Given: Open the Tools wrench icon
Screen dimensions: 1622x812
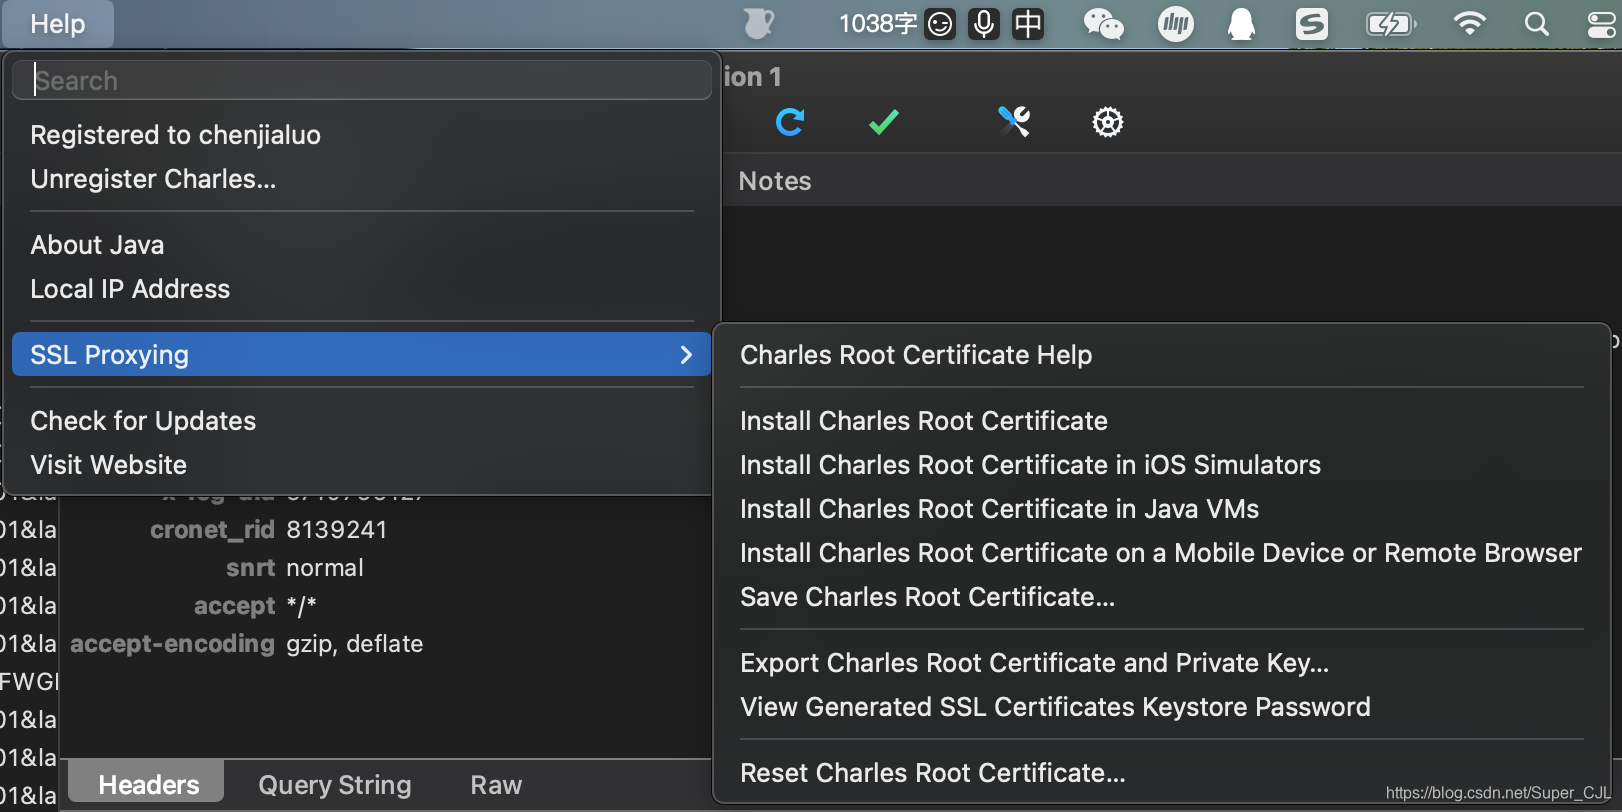Looking at the screenshot, I should [1014, 122].
